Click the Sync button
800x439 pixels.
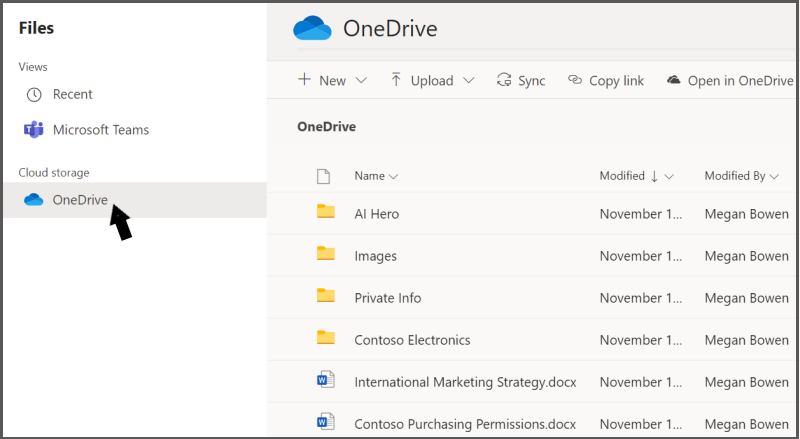click(521, 80)
